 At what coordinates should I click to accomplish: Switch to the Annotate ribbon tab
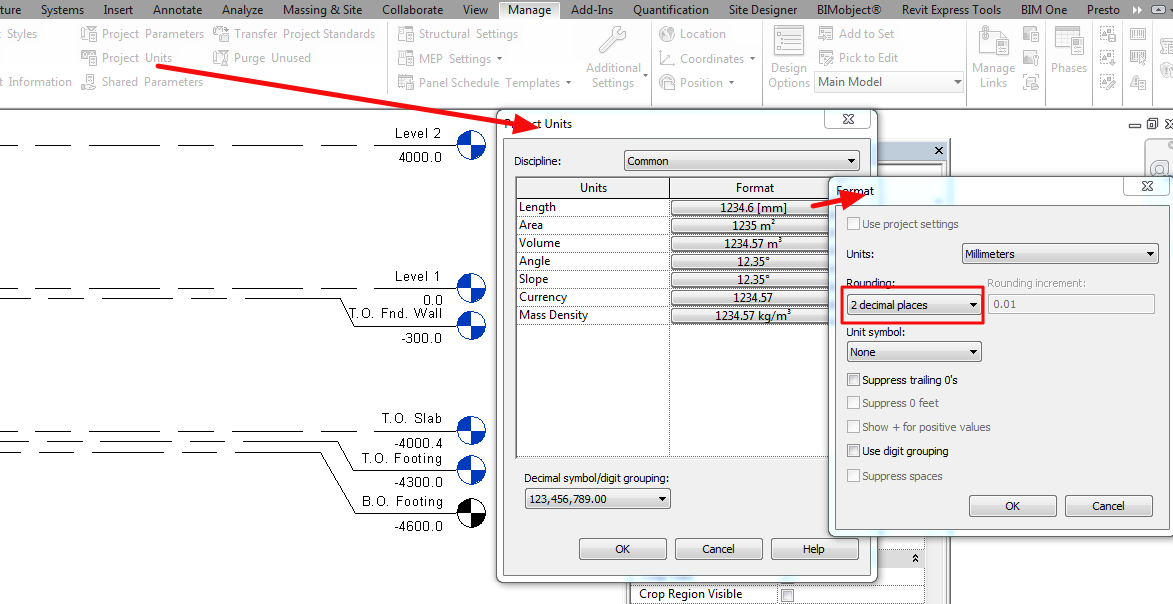177,10
